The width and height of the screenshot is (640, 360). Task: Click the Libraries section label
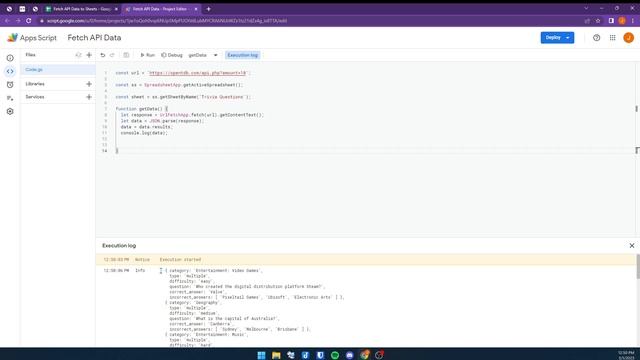(35, 84)
